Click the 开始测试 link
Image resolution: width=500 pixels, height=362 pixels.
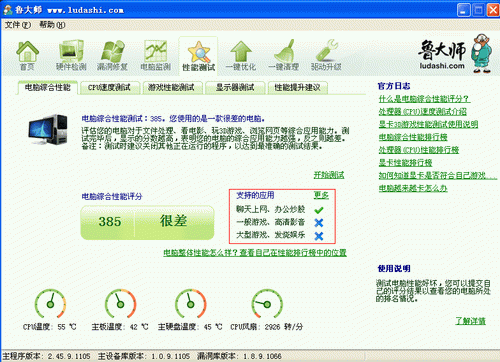329,175
